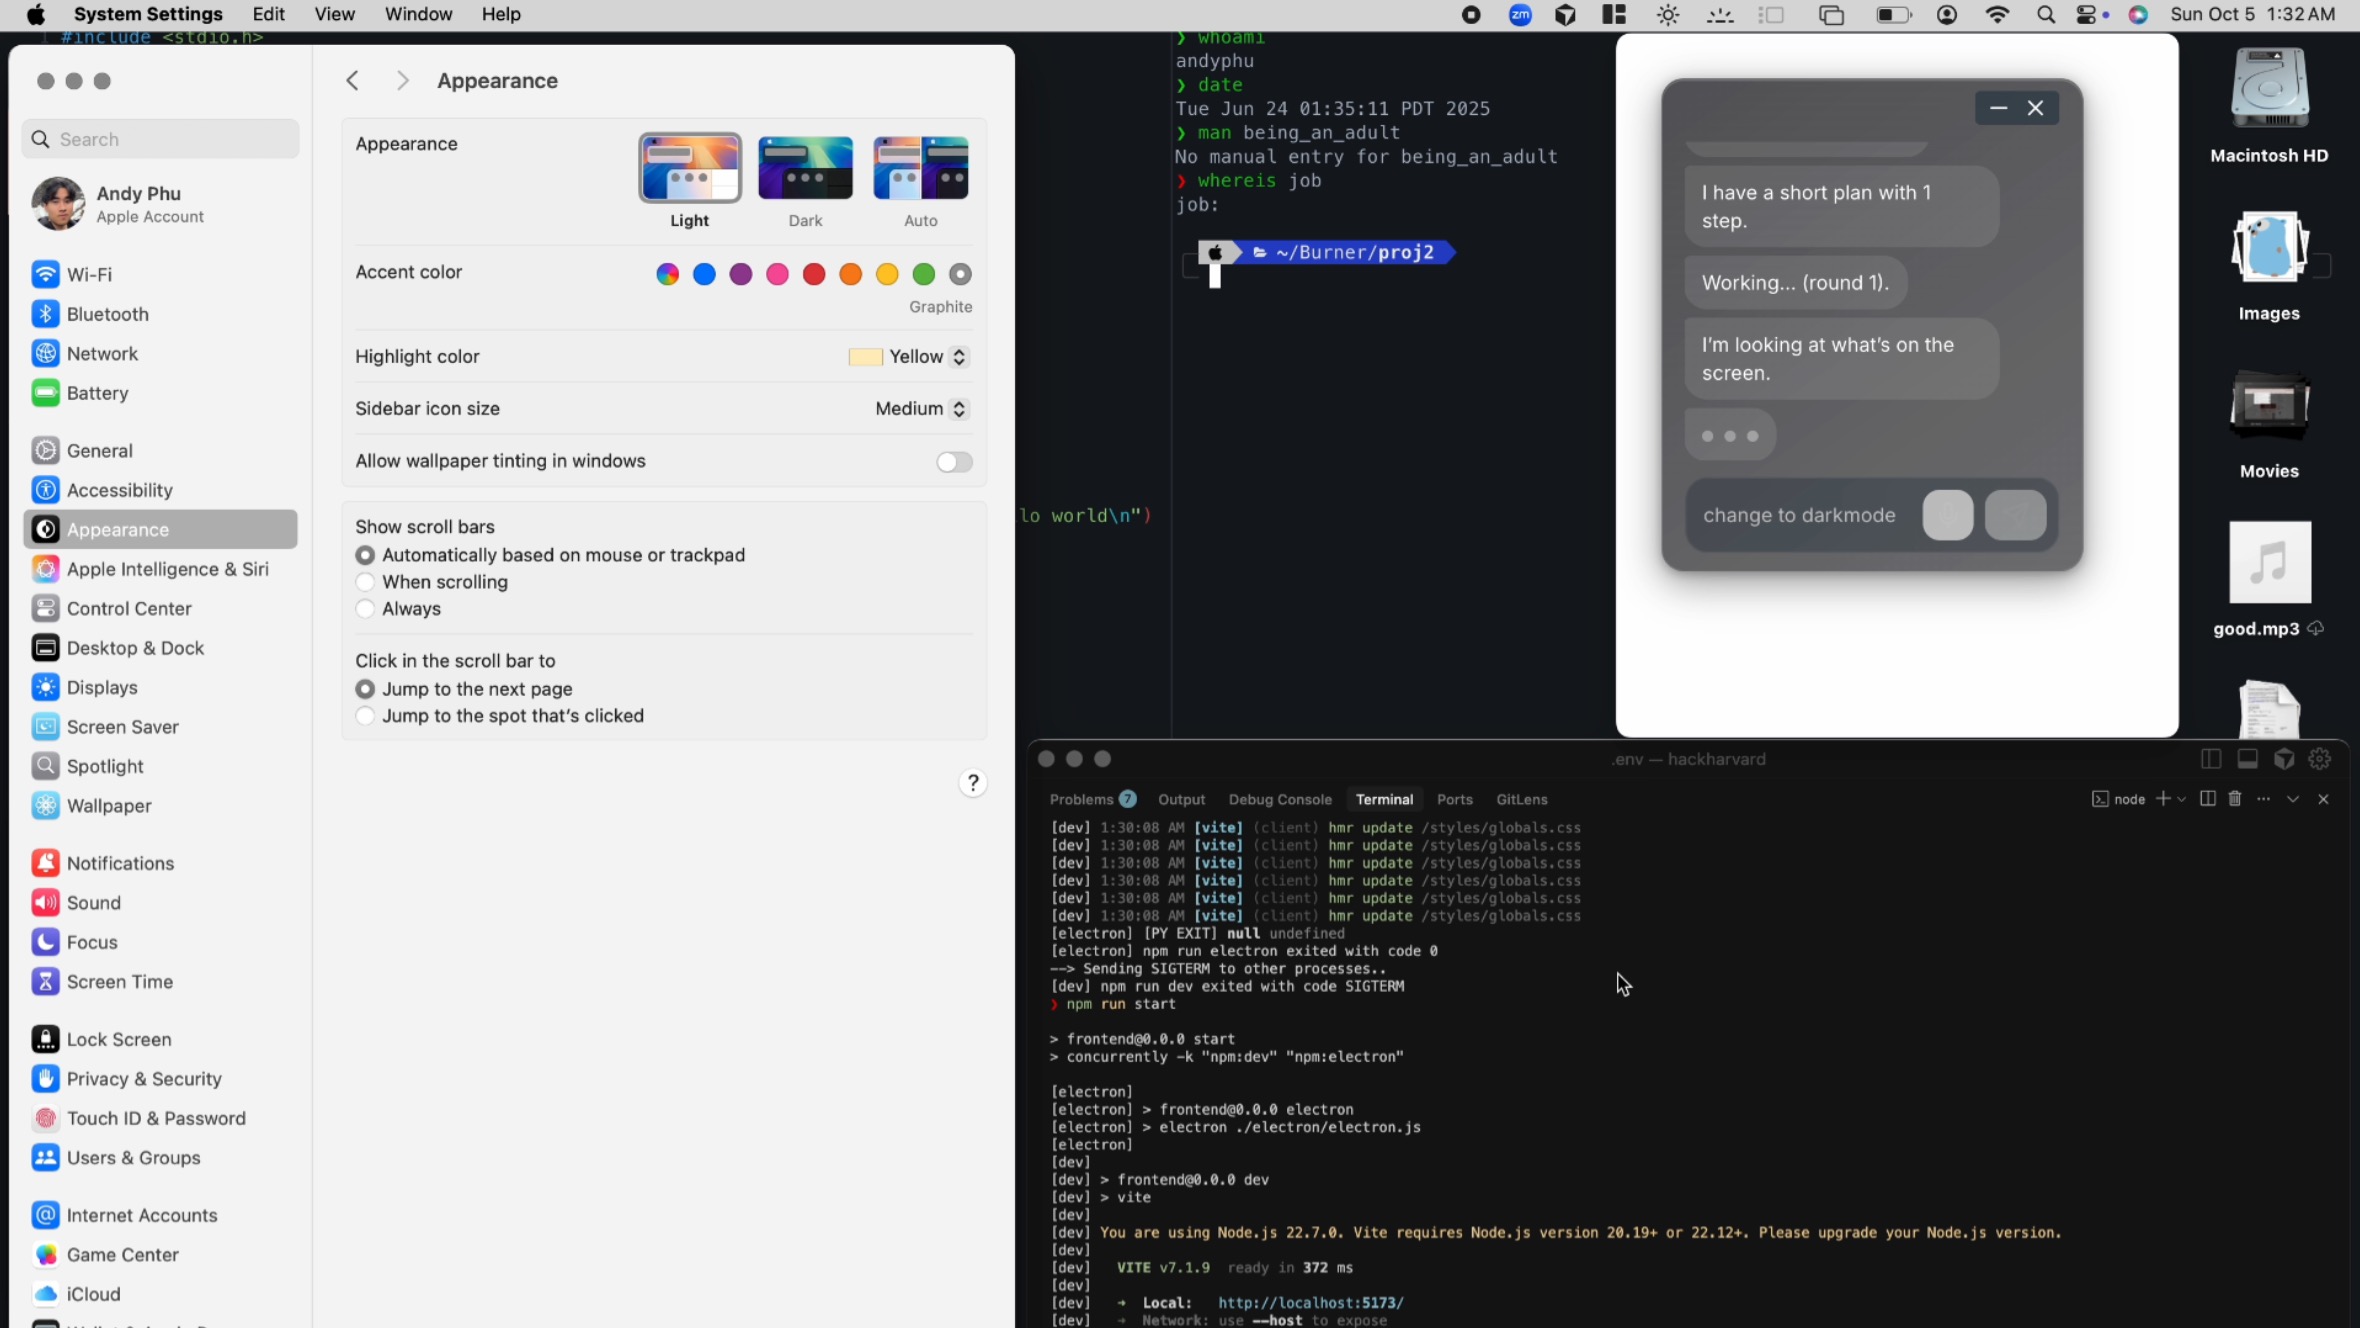Screen dimensions: 2360x1328
Task: Select the Dark appearance thumbnail
Action: (805, 168)
